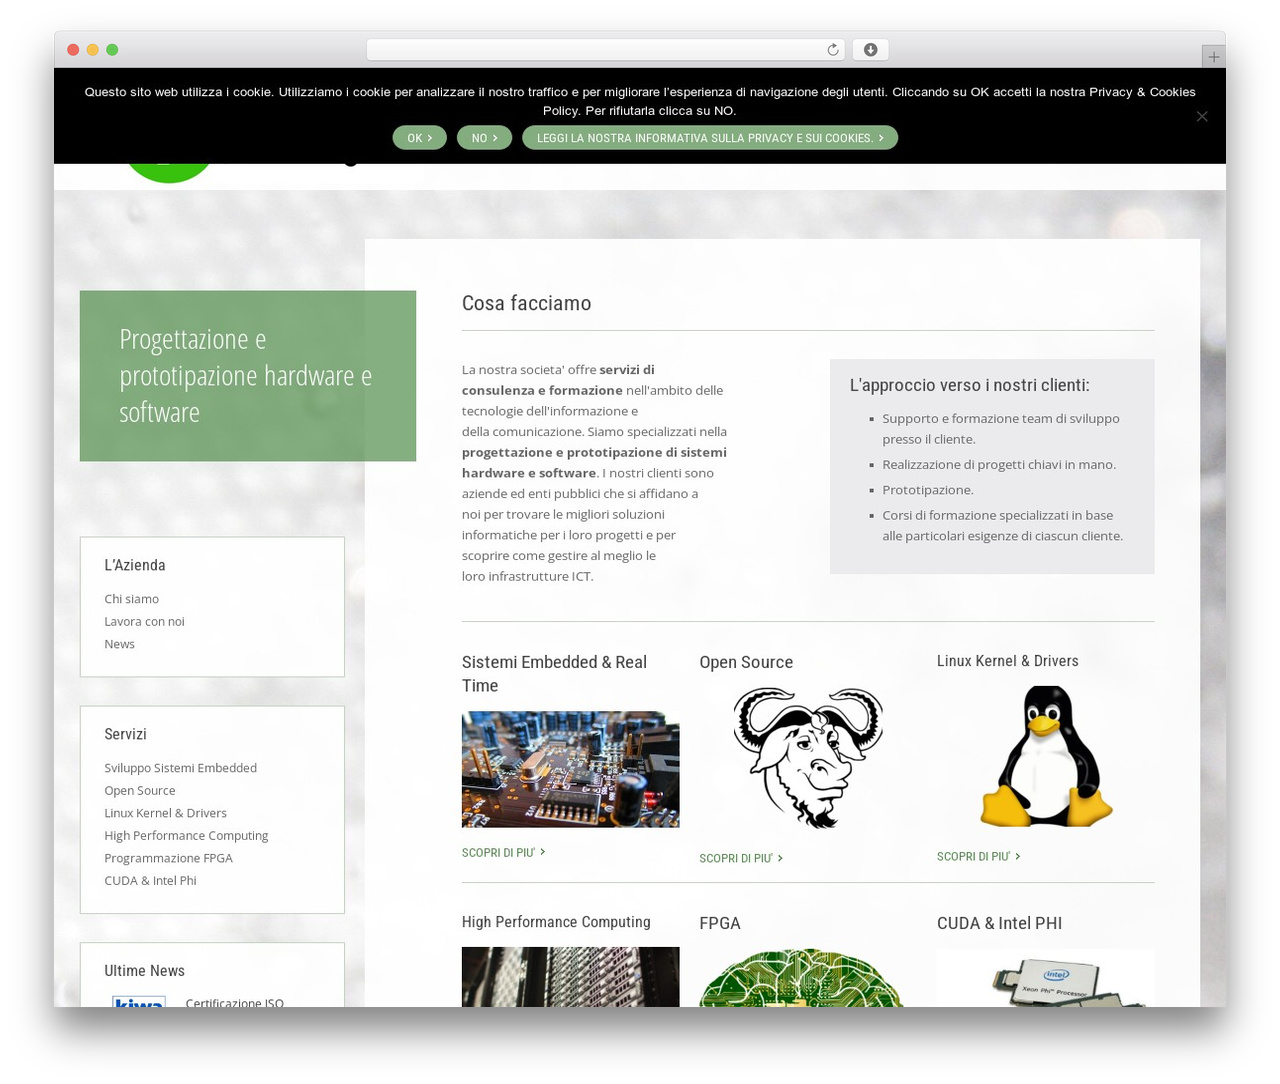Click the green site logo circle

(168, 174)
